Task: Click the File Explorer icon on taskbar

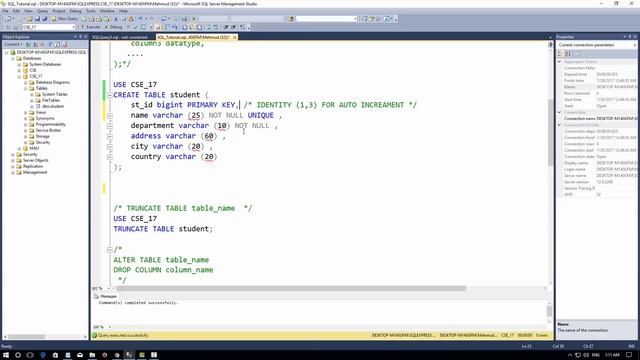Action: 92,355
